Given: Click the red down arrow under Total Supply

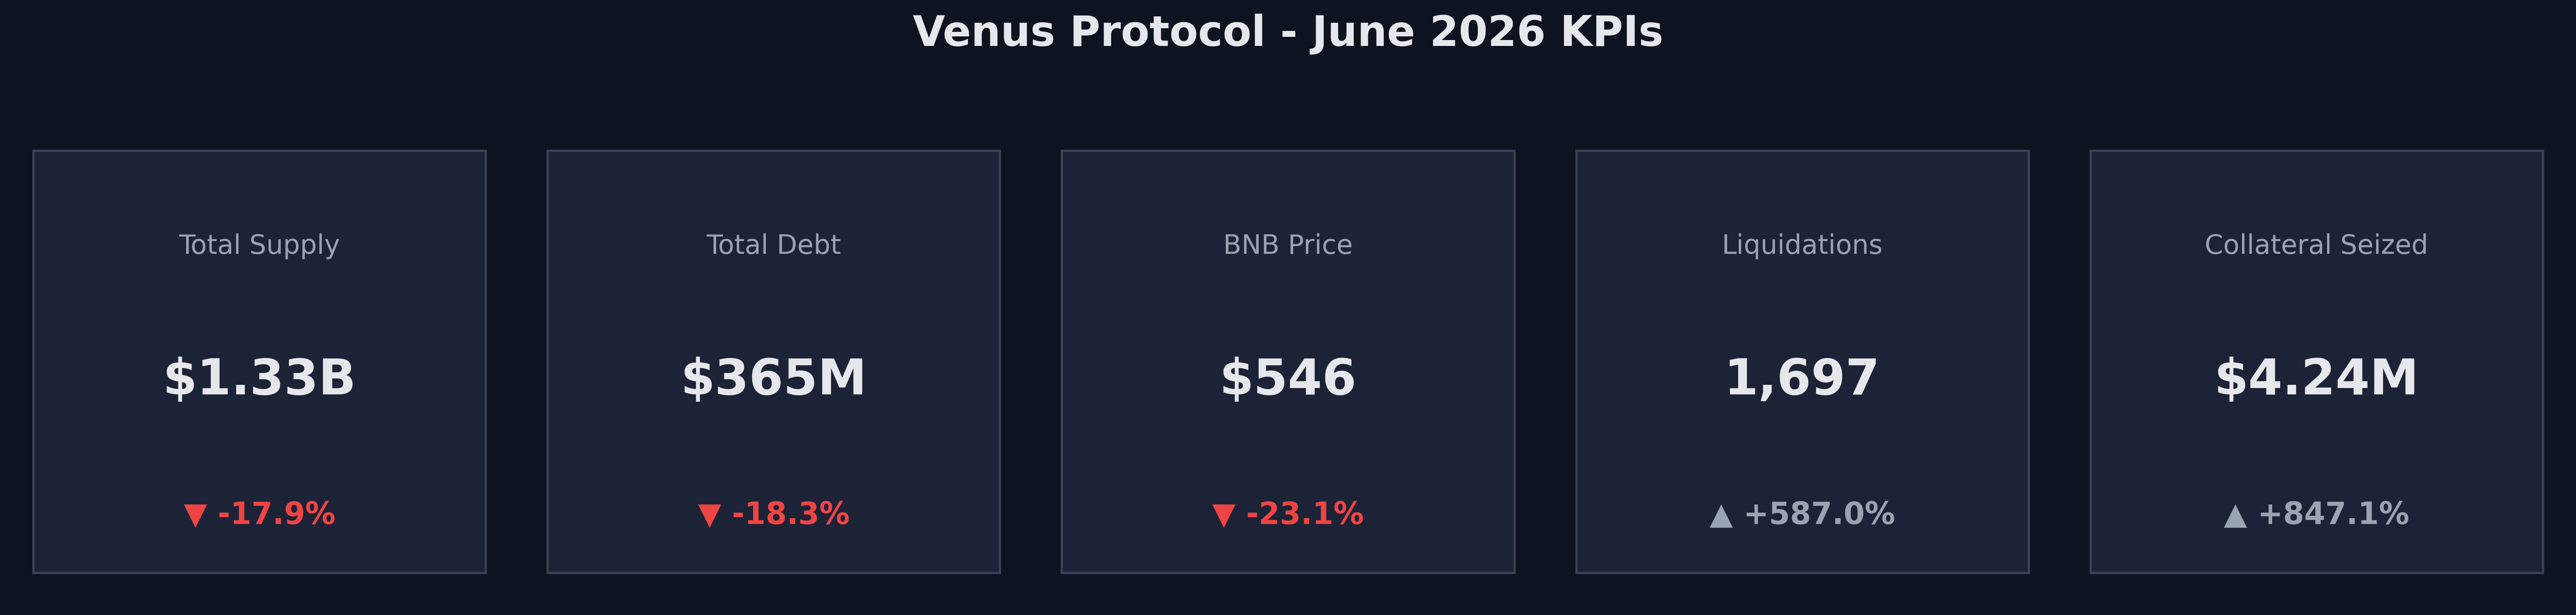Looking at the screenshot, I should [x=195, y=516].
